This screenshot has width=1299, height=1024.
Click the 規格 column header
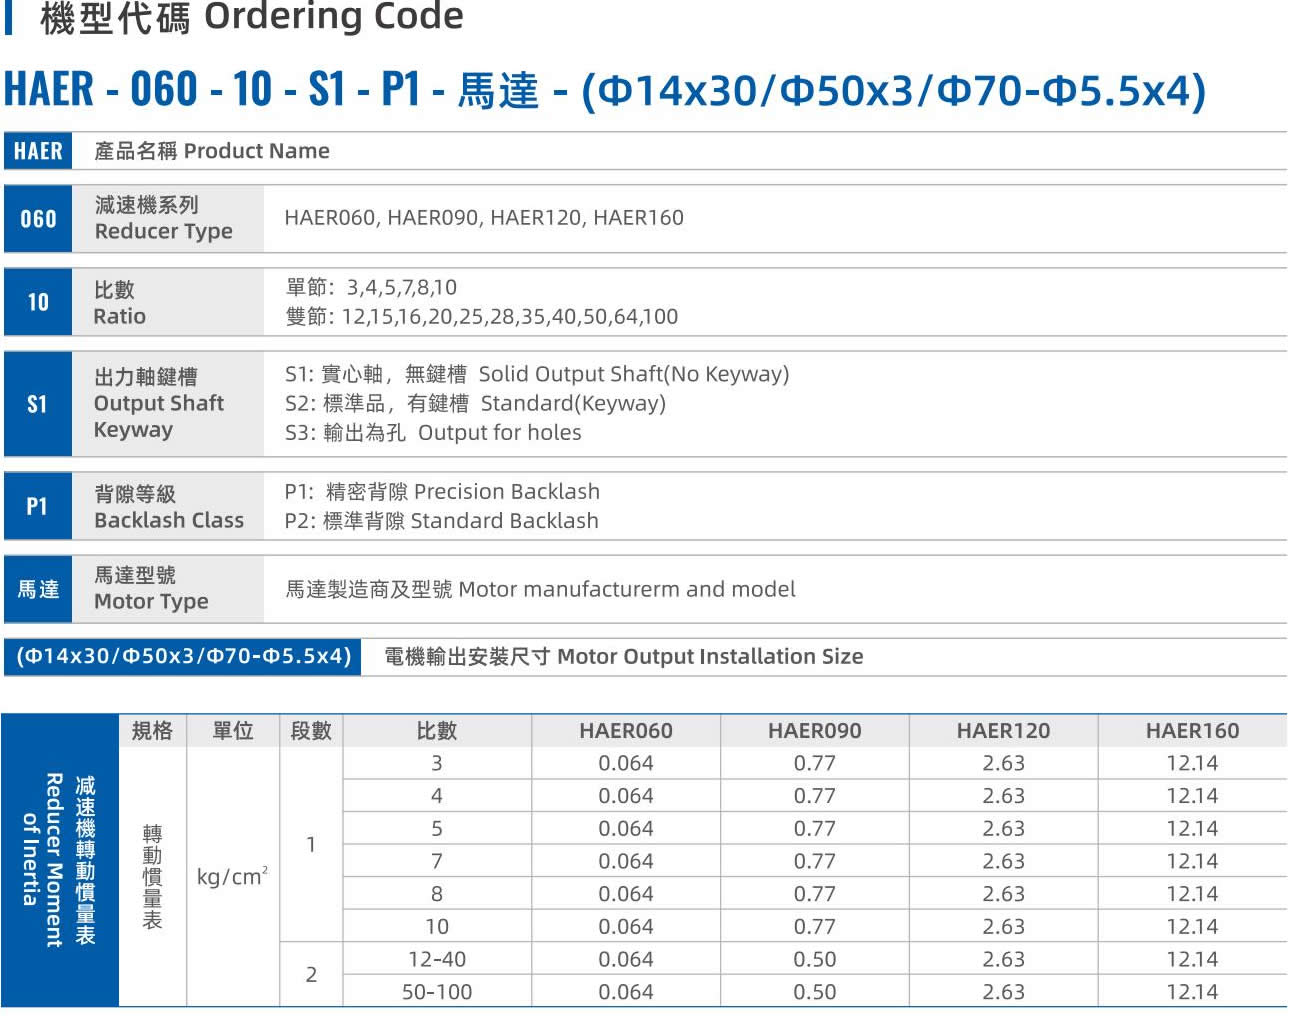(152, 731)
